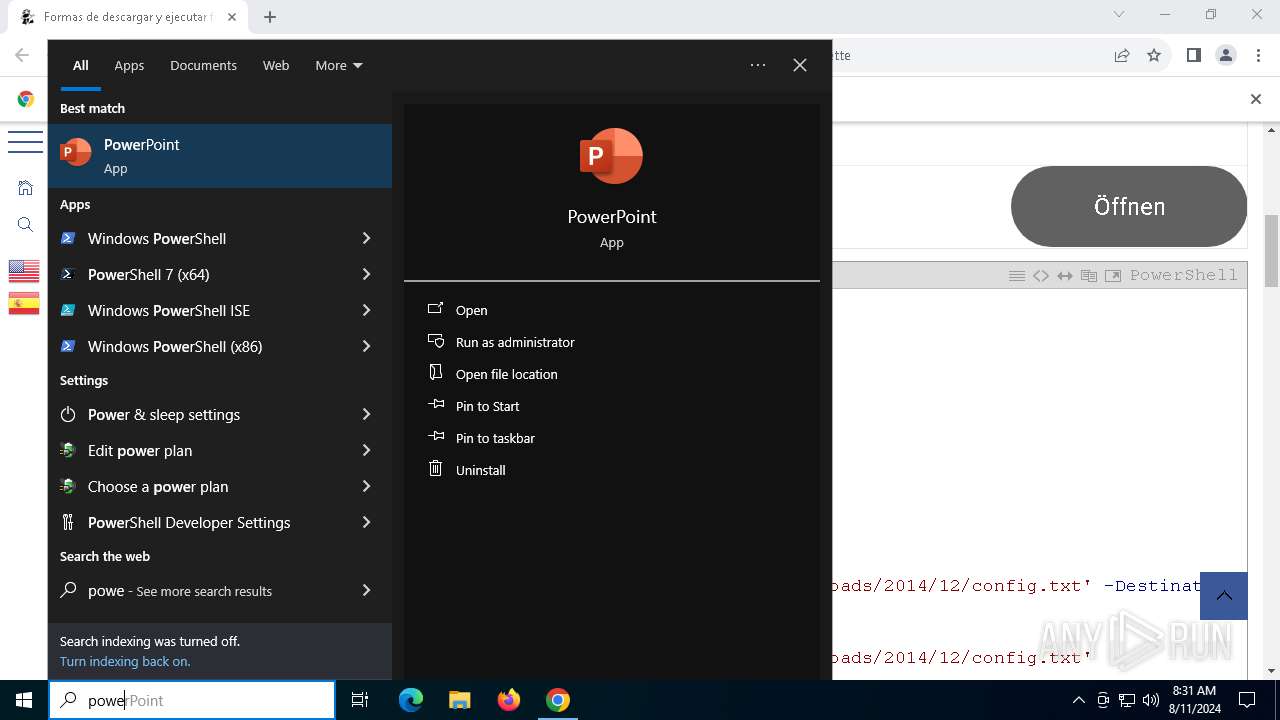Screen dimensions: 1280x720
Task: Click the volume tray icon
Action: click(1151, 700)
